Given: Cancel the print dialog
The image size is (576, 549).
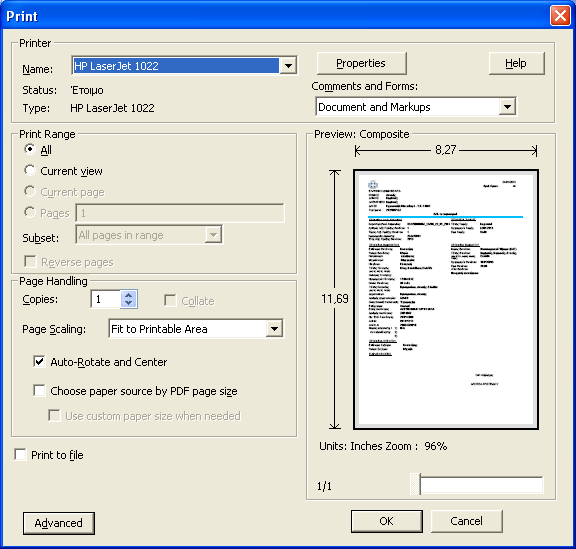Looking at the screenshot, I should 467,521.
